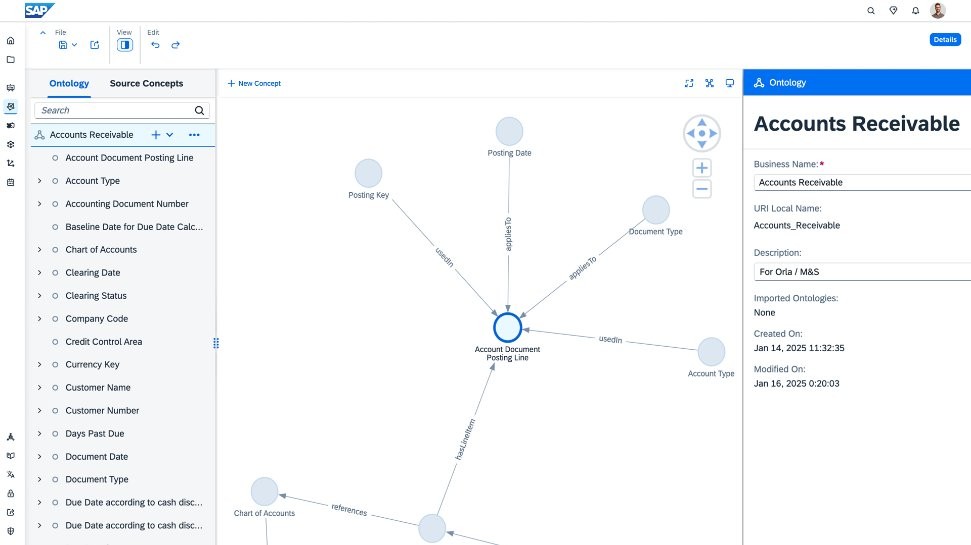Select the Ontology tab
This screenshot has width=971, height=545.
pyautogui.click(x=70, y=83)
